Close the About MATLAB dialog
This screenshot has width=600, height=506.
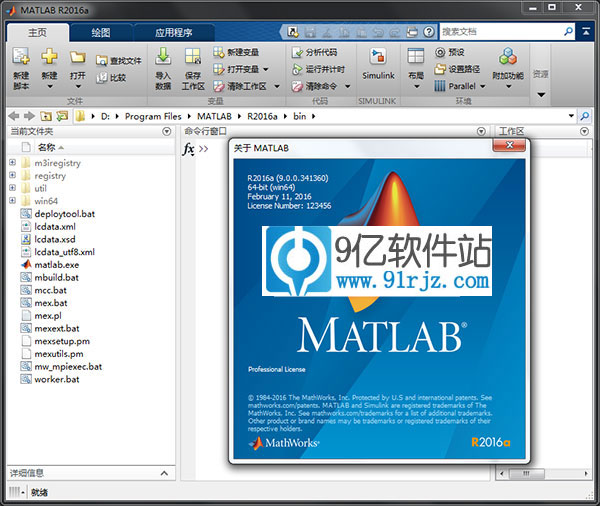coord(509,145)
